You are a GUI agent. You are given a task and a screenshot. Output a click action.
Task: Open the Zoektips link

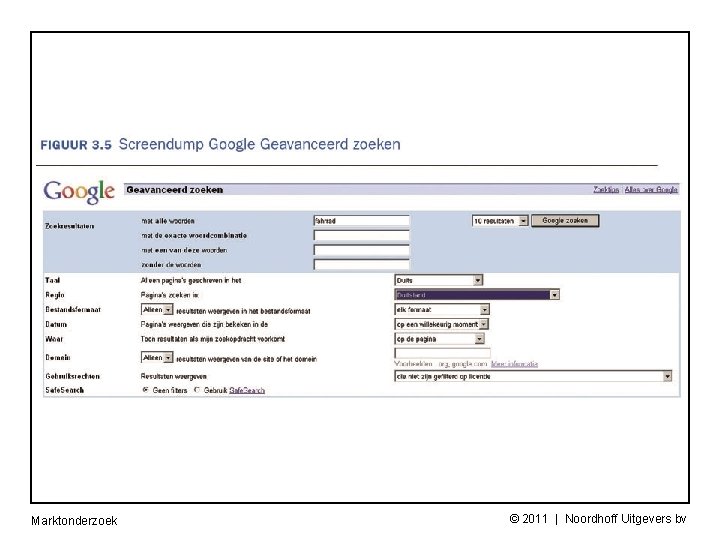pos(606,190)
